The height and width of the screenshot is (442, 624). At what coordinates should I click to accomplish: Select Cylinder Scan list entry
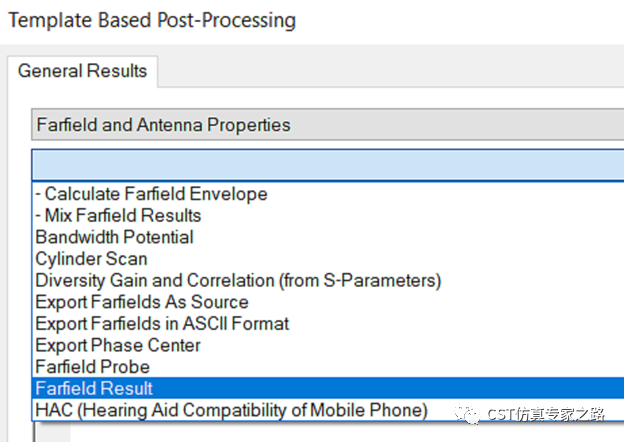328,259
